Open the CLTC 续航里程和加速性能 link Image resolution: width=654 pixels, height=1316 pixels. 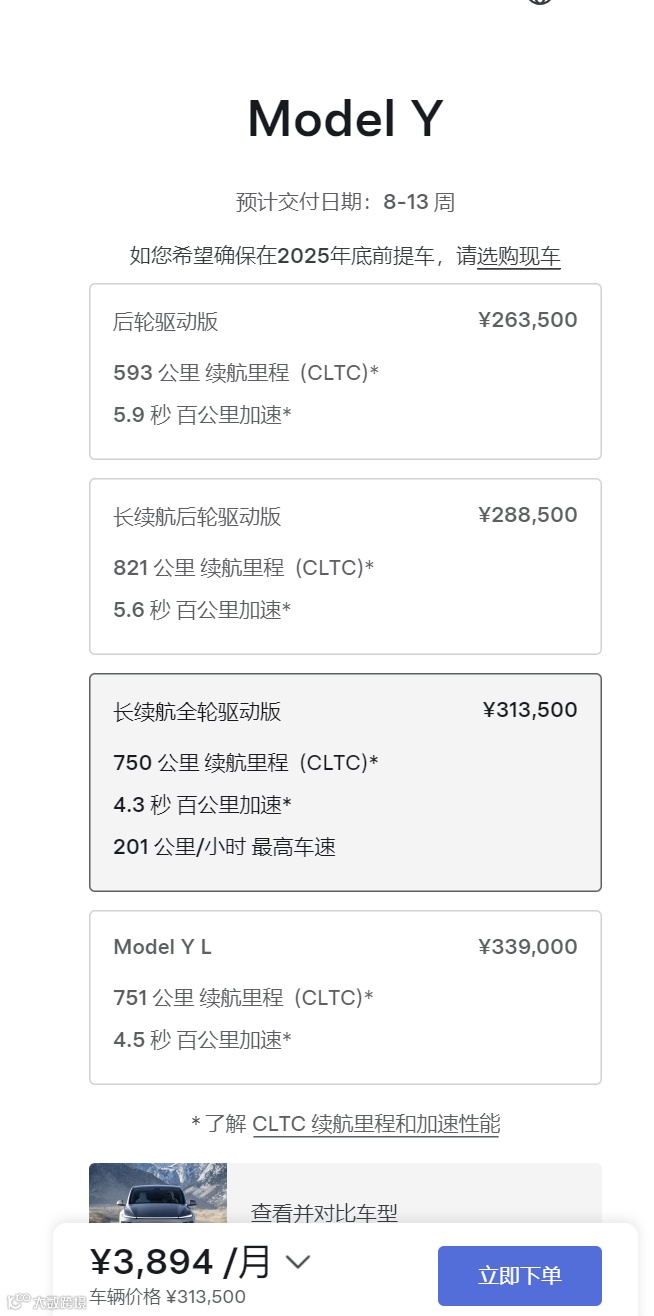[x=376, y=1124]
